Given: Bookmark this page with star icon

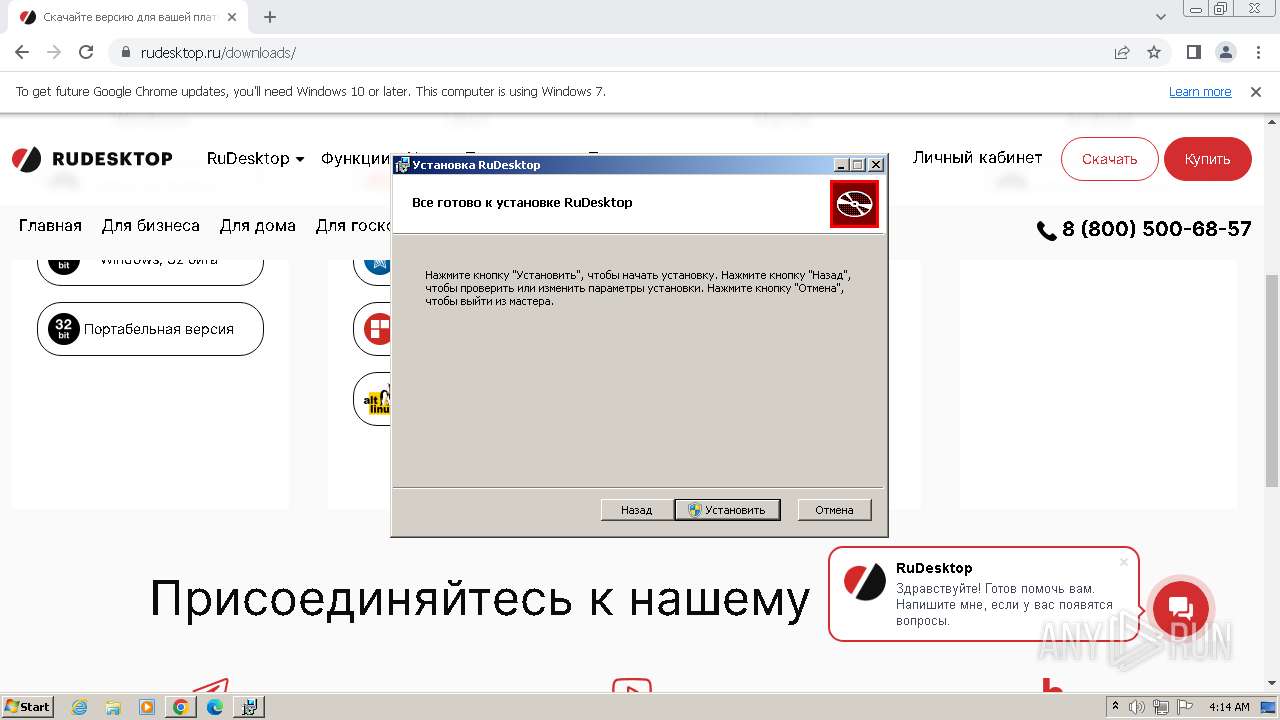Looking at the screenshot, I should [x=1154, y=52].
